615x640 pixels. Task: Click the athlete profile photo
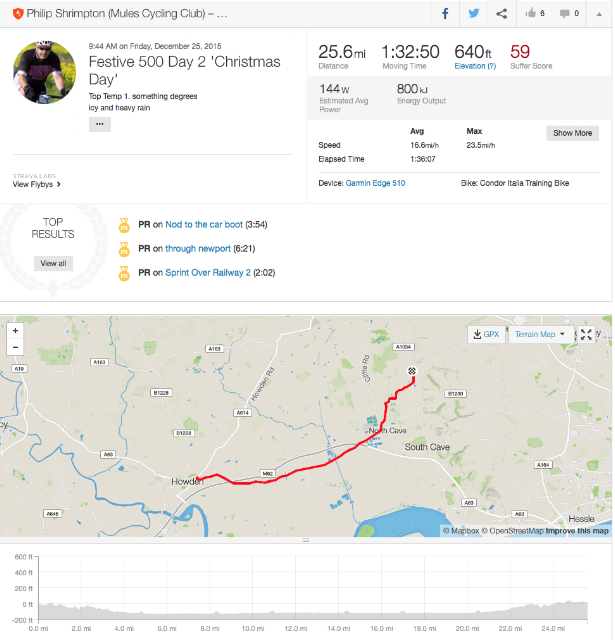pyautogui.click(x=44, y=72)
